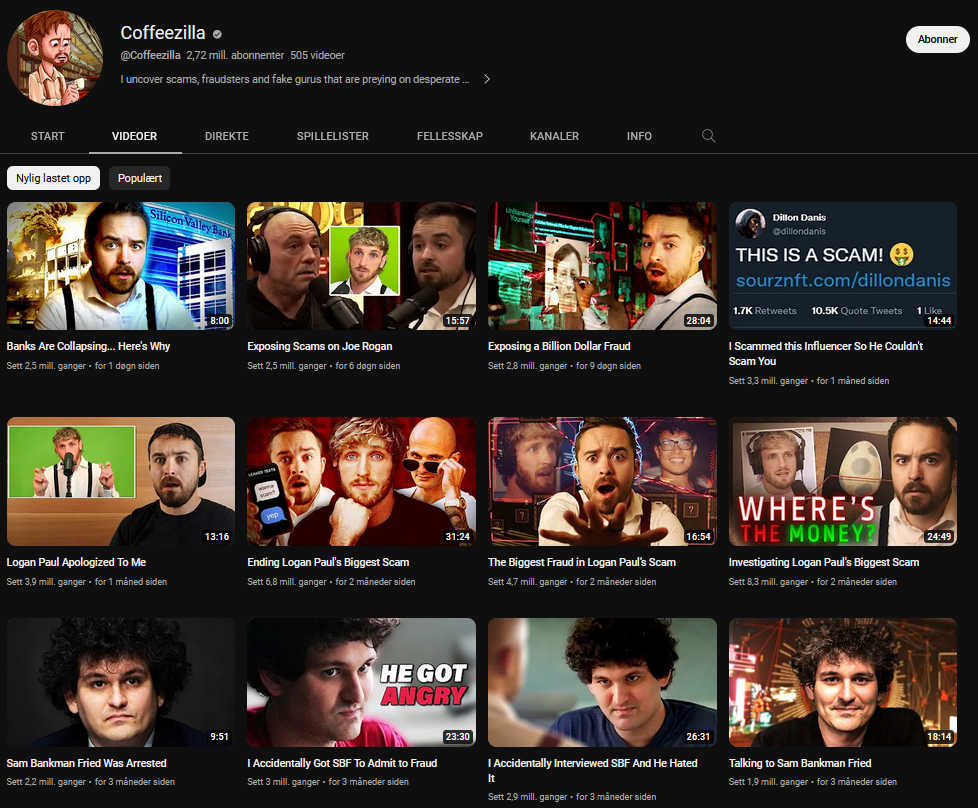Open the SPILLELISTER tab
Image resolution: width=978 pixels, height=808 pixels.
[332, 136]
